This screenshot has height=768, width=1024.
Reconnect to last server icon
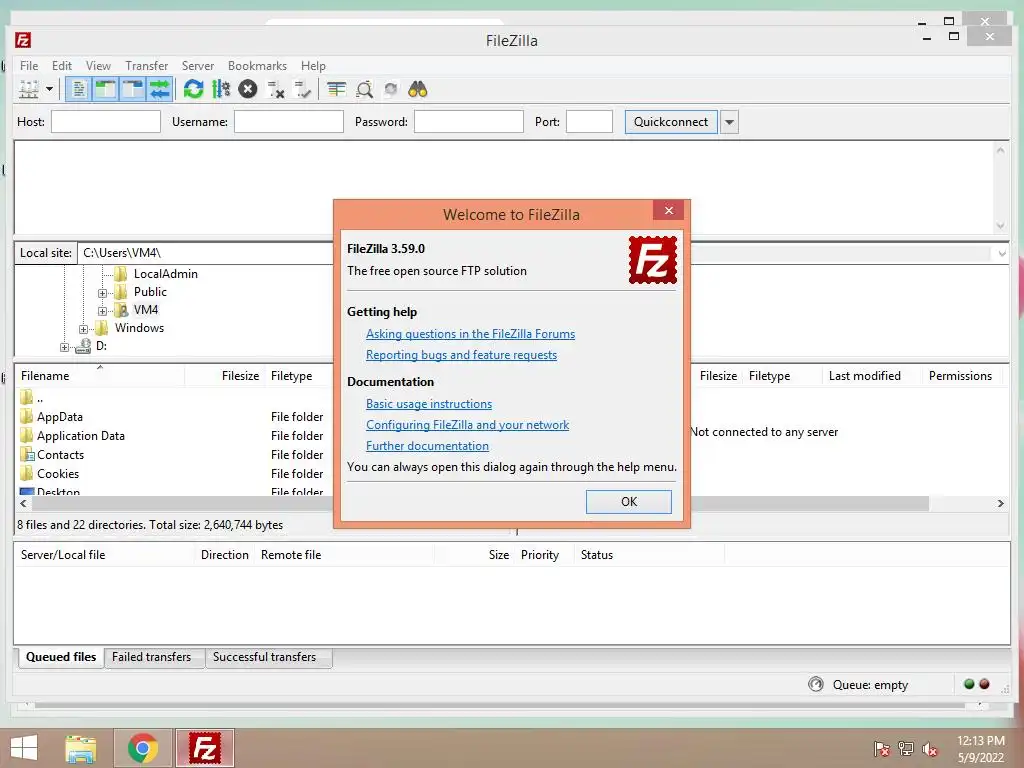pos(302,89)
